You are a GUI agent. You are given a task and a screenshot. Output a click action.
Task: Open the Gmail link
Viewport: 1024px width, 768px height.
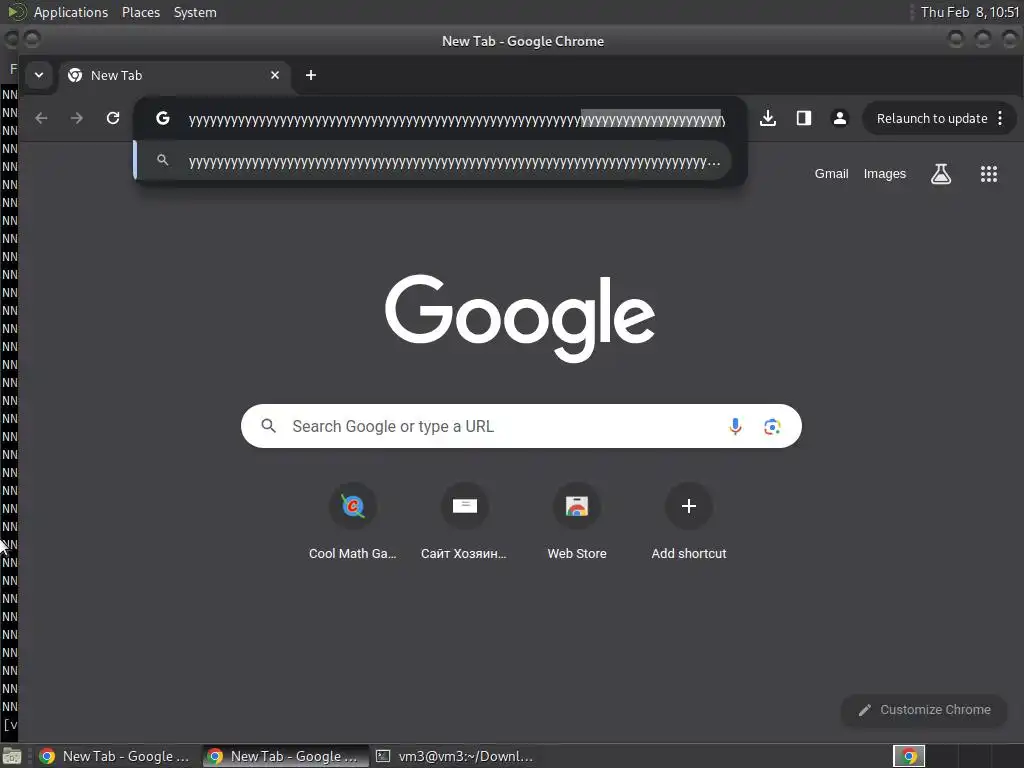pos(831,174)
